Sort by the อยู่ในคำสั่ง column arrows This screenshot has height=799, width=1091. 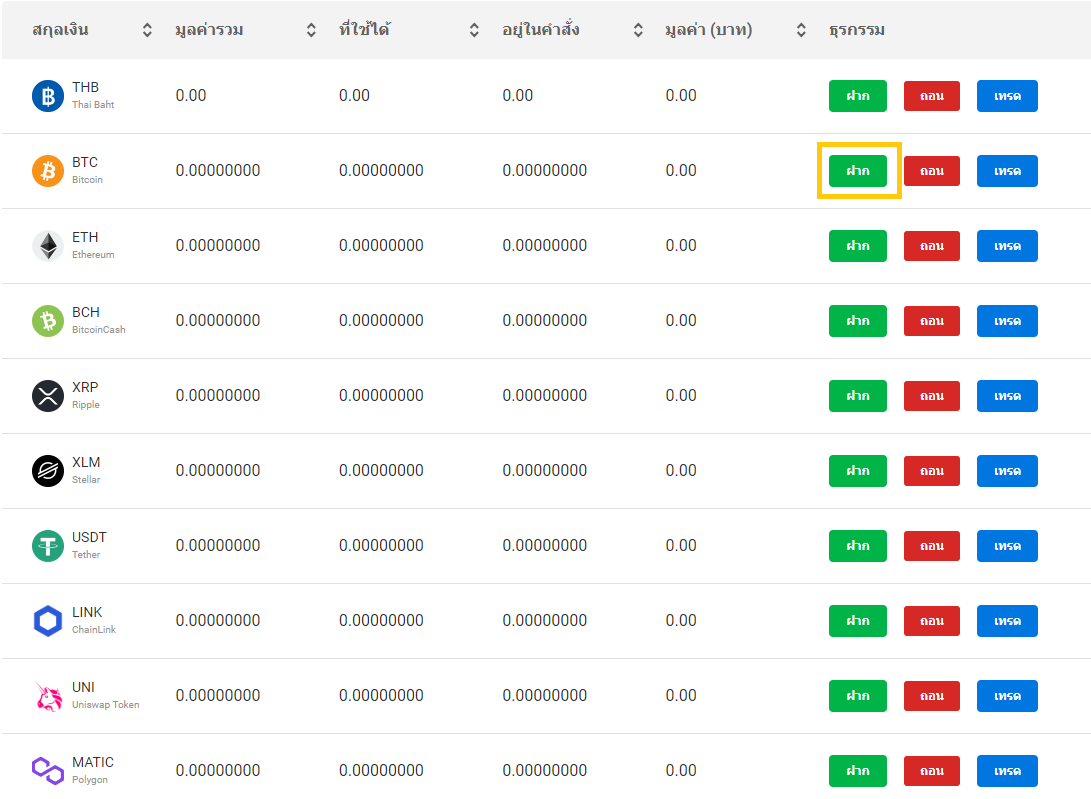coord(637,30)
